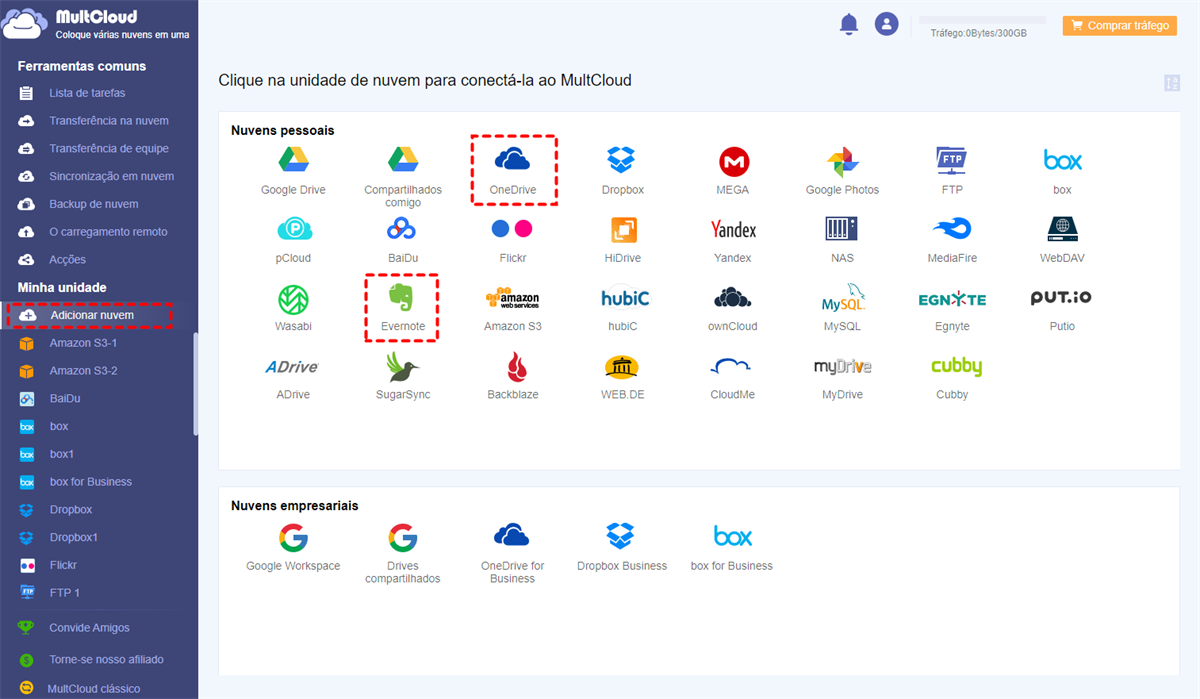Choose the MyDrive service
Screen dimensions: 1200x699
point(842,376)
